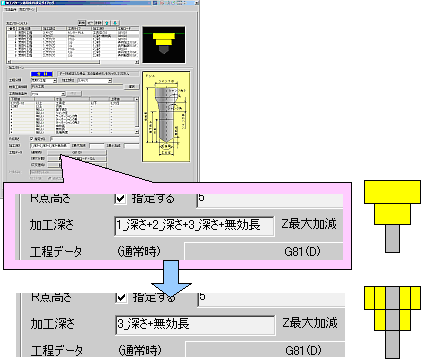430x360 pixels.
Task: Click the blue highlighted status indicator
Action: (x=42, y=74)
